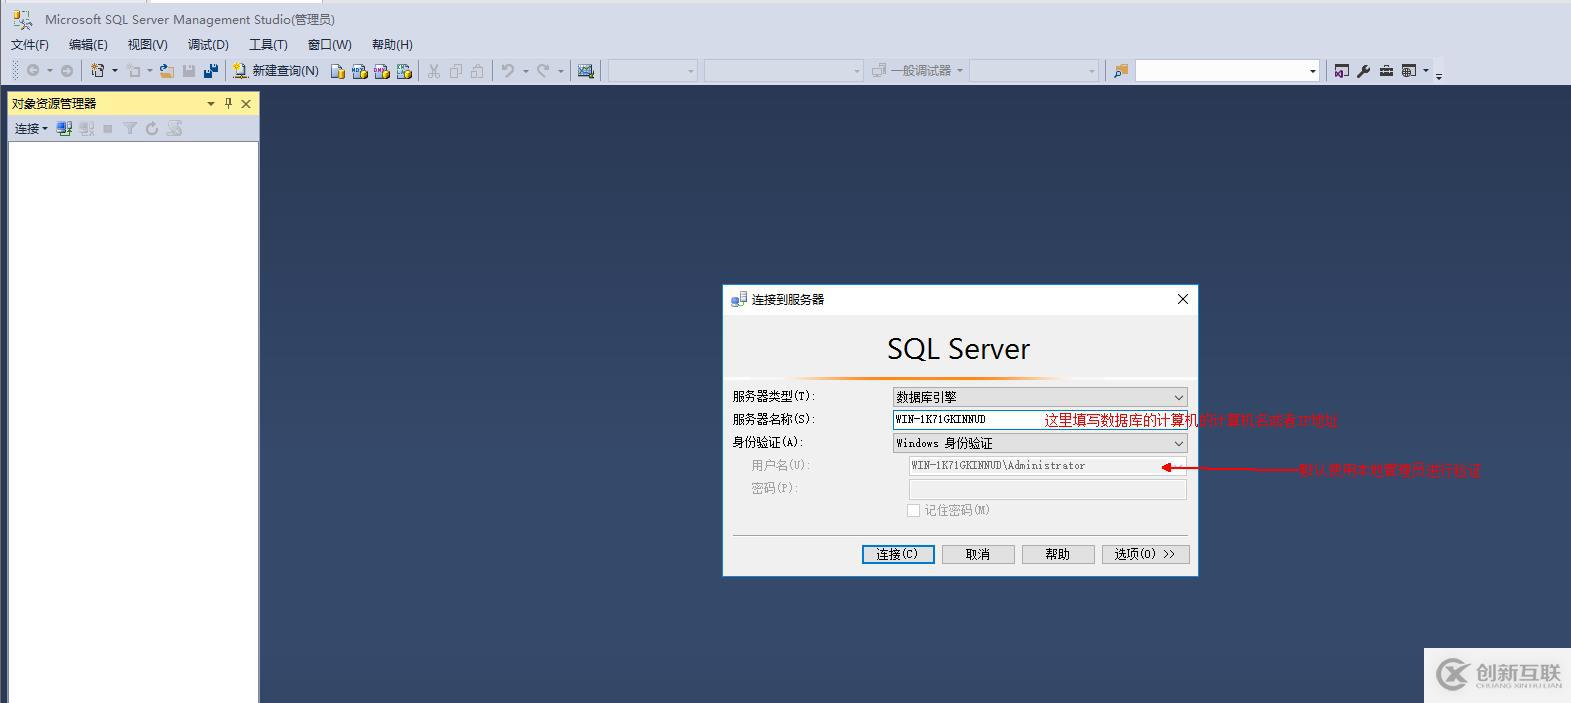Viewport: 1571px width, 703px height.
Task: Click the Object Explorer filter icon
Action: (130, 128)
